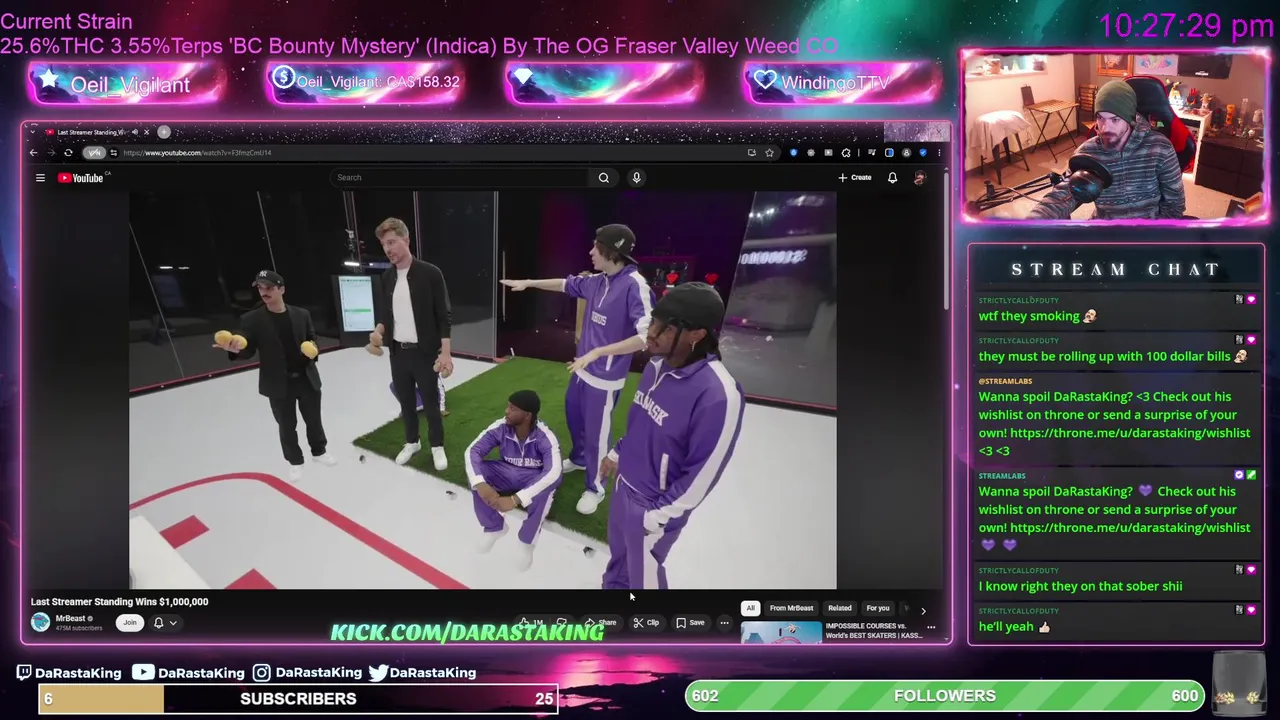This screenshot has height=720, width=1280.
Task: Open MrBeast channel avatar
Action: tap(40, 622)
